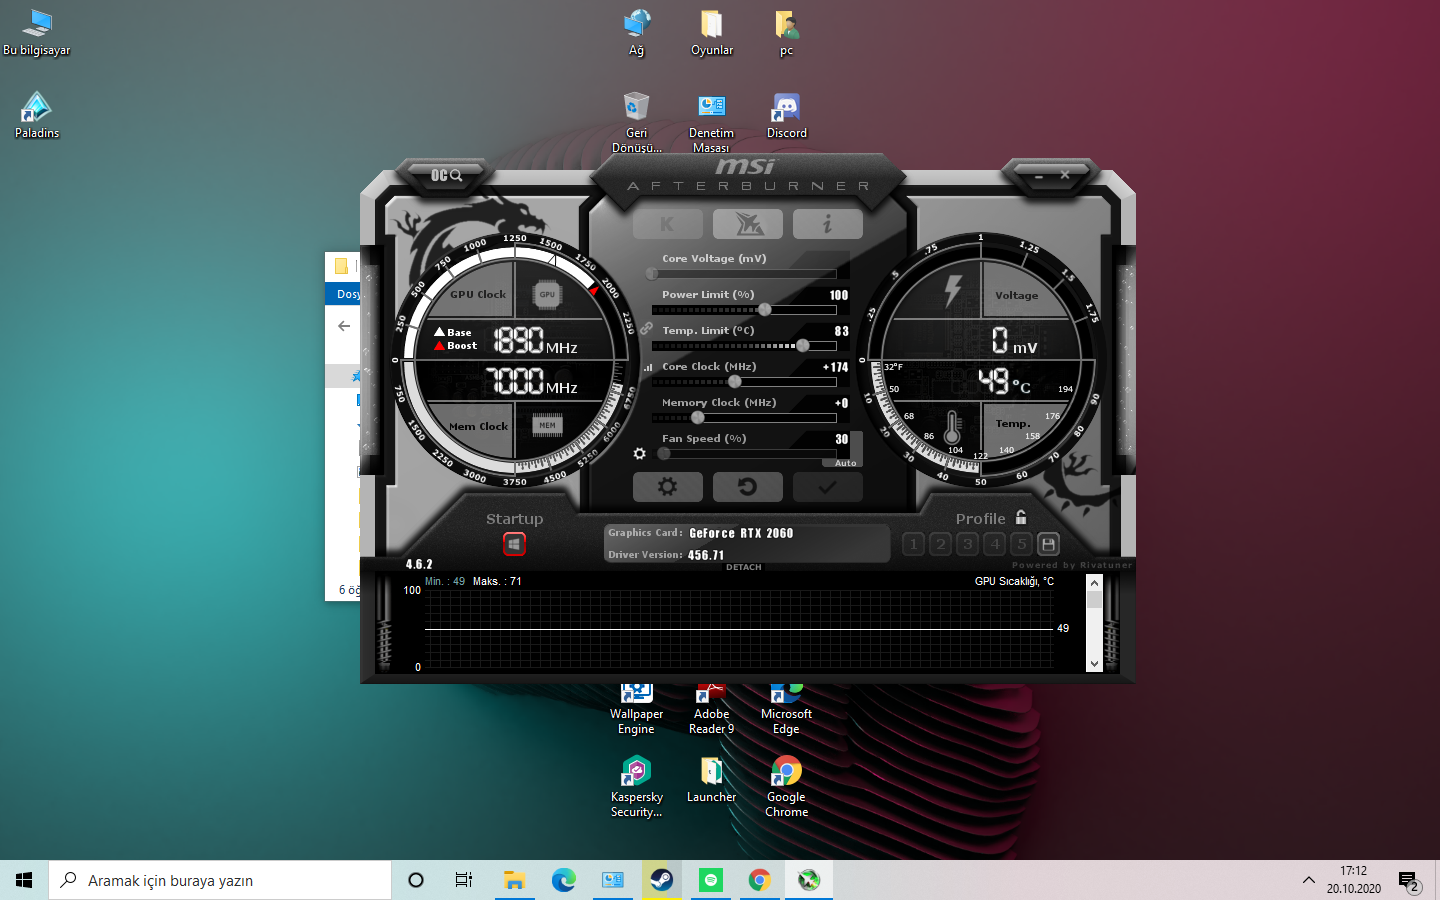Select profile slot 4
Viewport: 1440px width, 900px height.
[994, 544]
